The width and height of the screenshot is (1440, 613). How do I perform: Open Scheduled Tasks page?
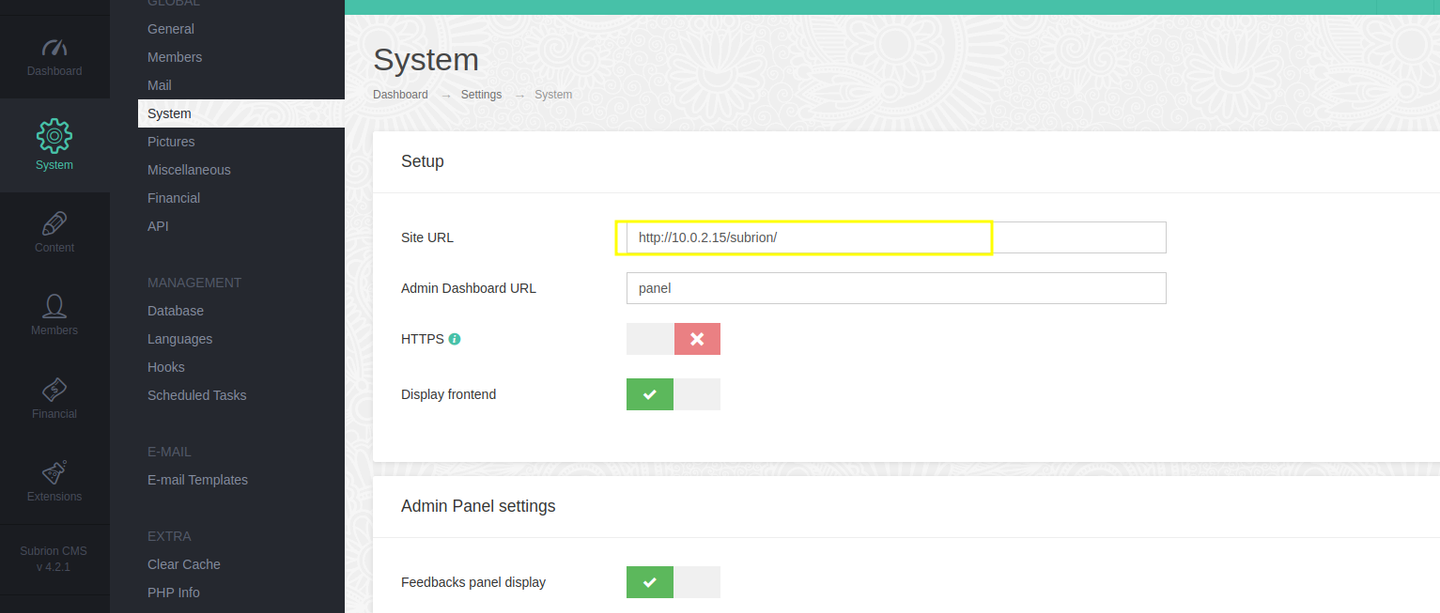click(197, 395)
